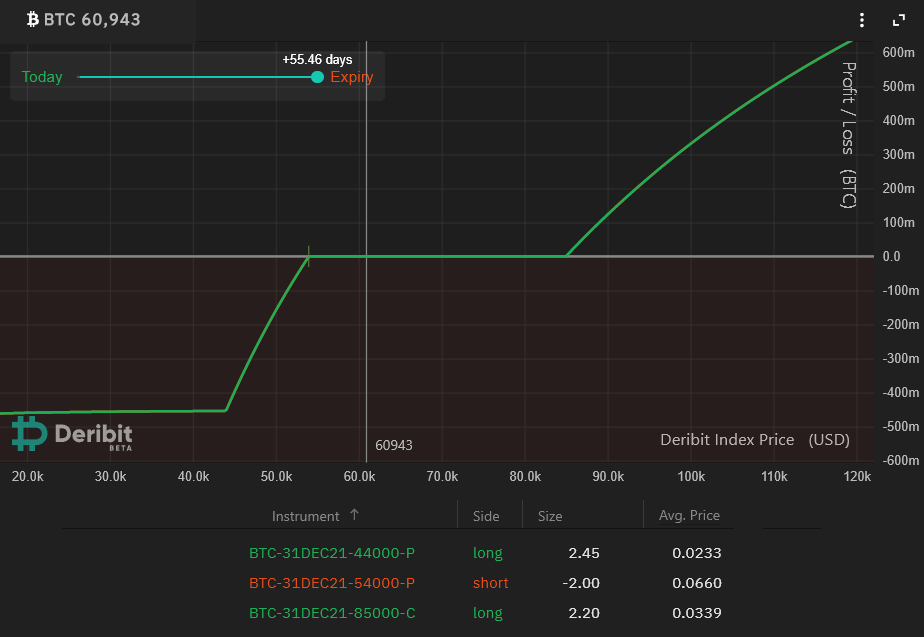Open the three-dot more options menu

click(862, 20)
